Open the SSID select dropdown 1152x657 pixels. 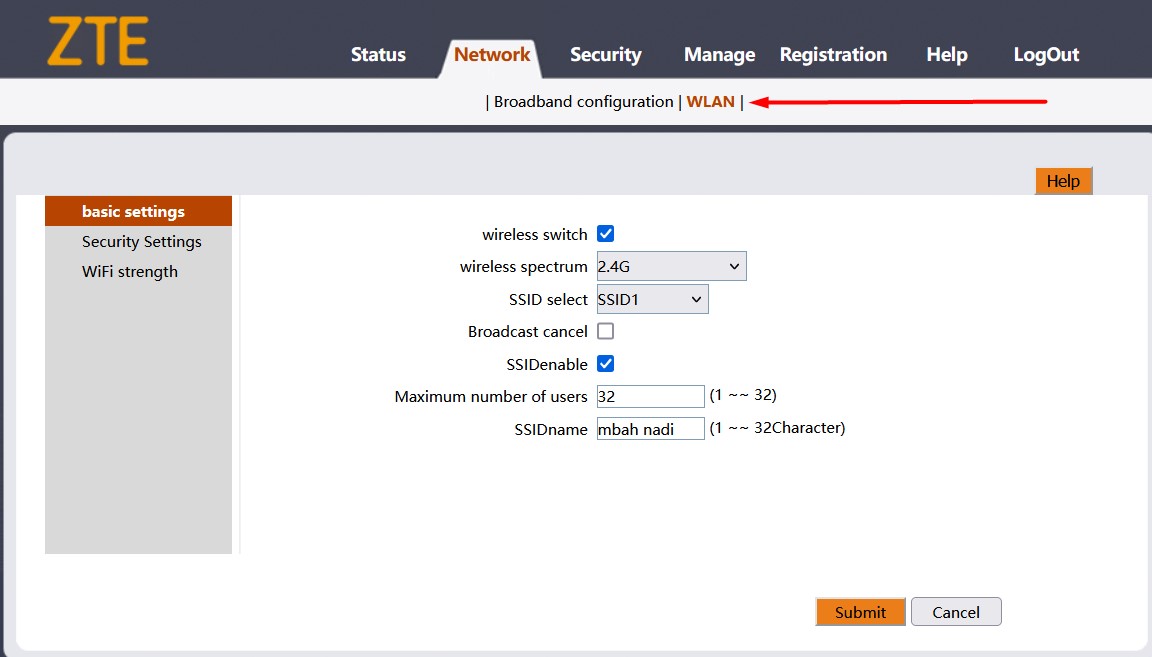[x=652, y=299]
